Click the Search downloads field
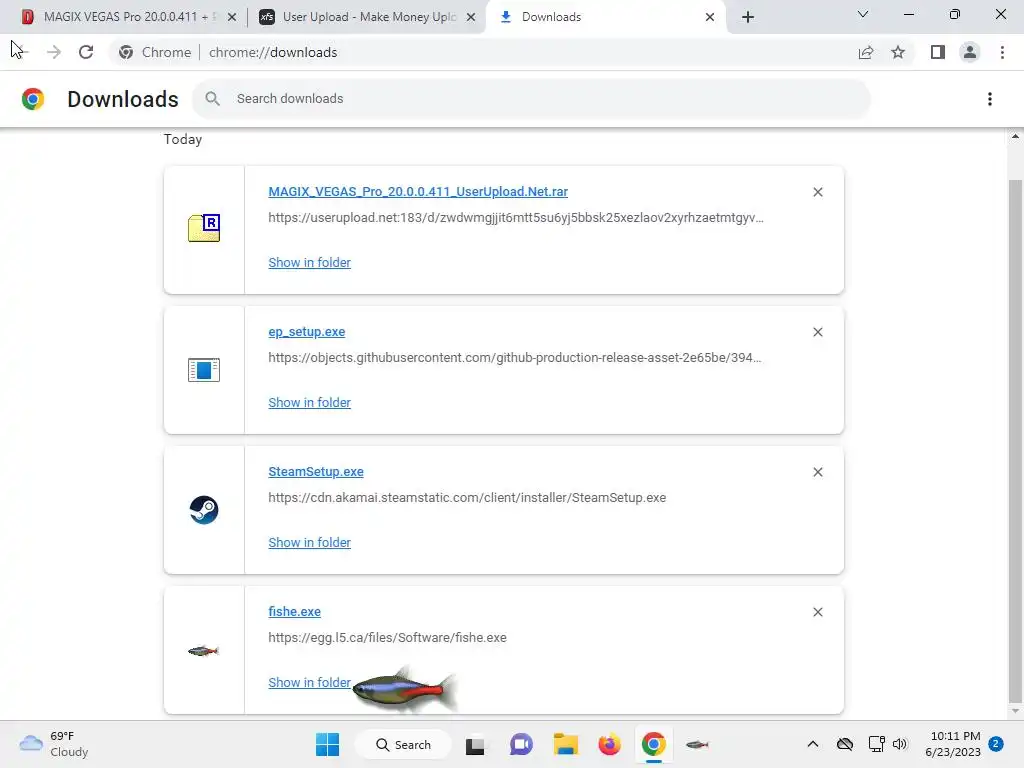Viewport: 1024px width, 768px height. click(532, 99)
